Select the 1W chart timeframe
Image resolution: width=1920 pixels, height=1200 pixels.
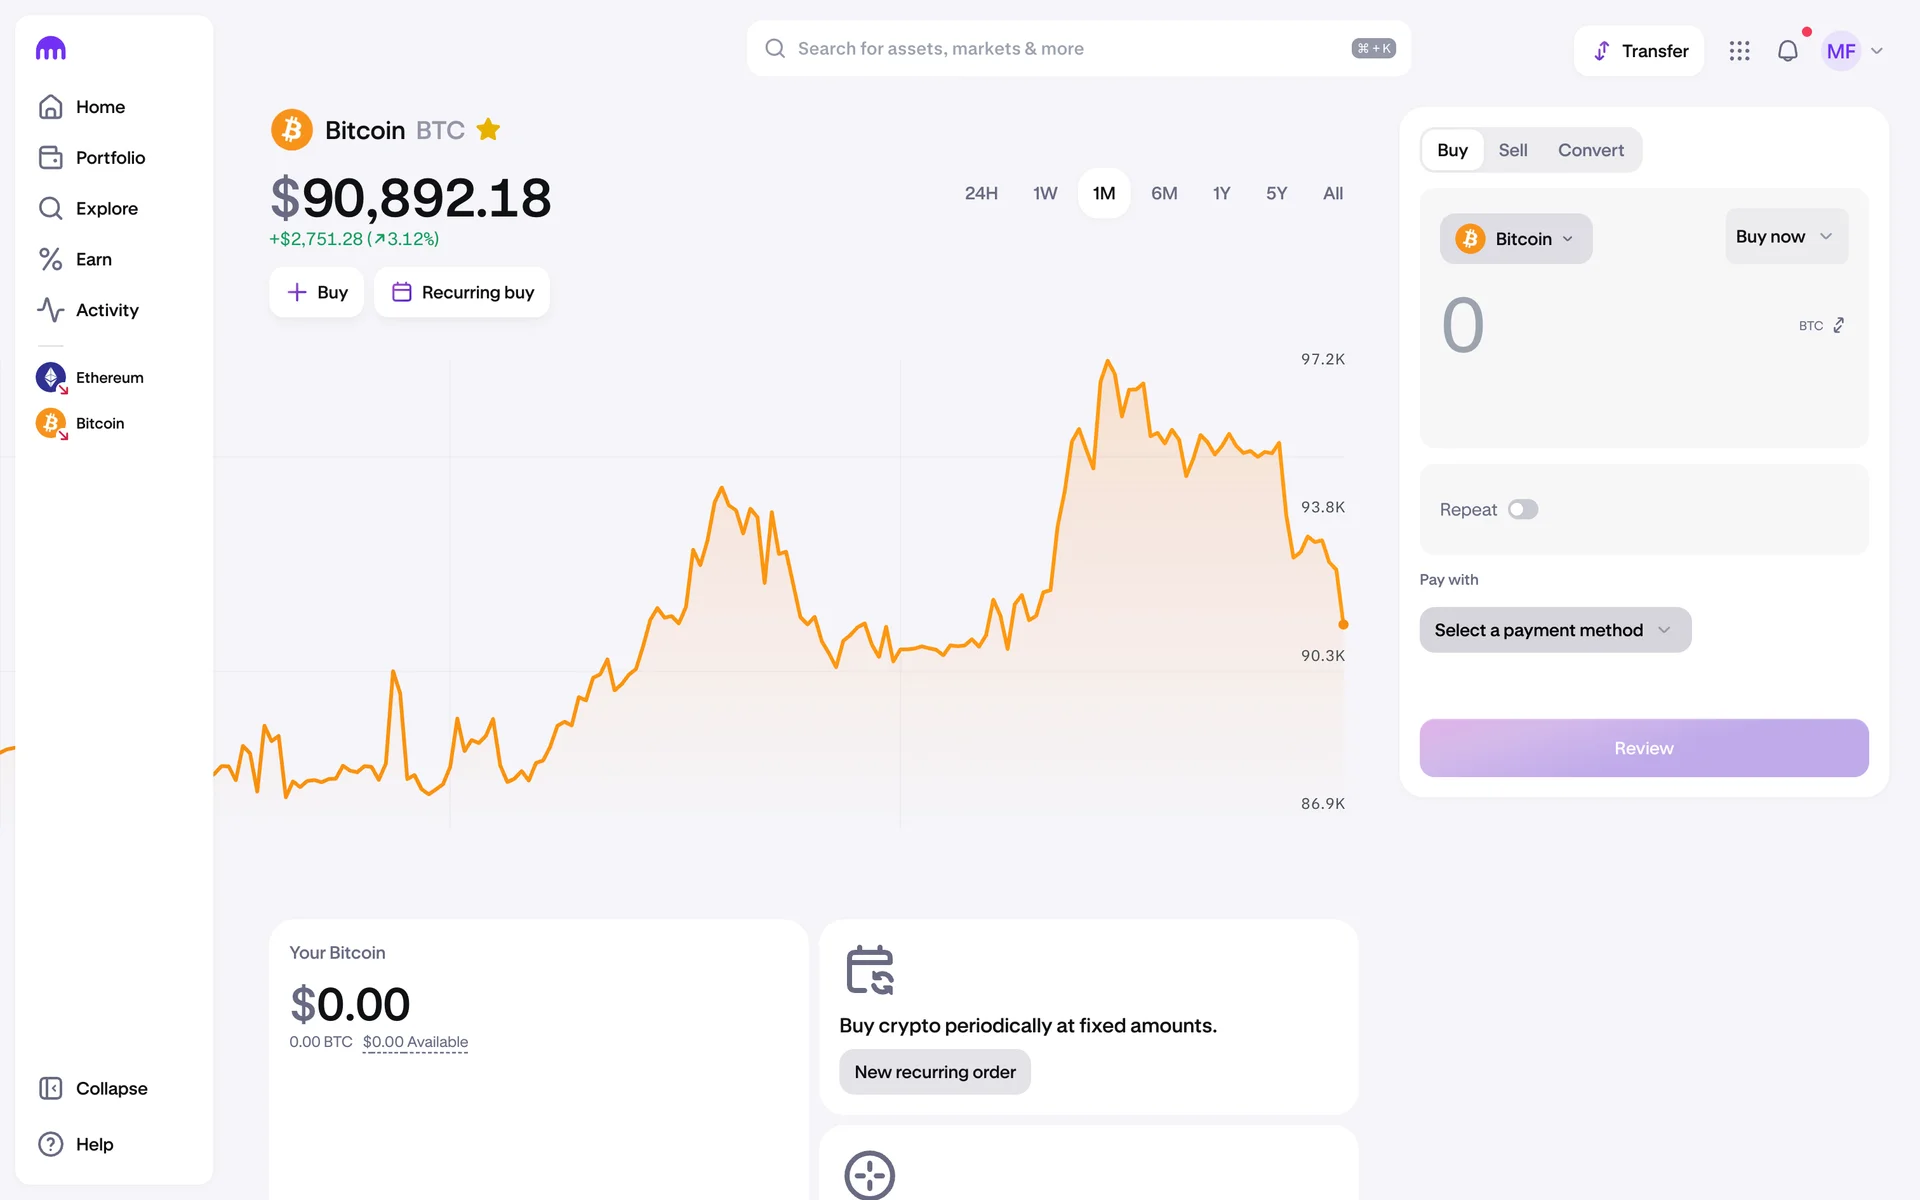[1045, 193]
